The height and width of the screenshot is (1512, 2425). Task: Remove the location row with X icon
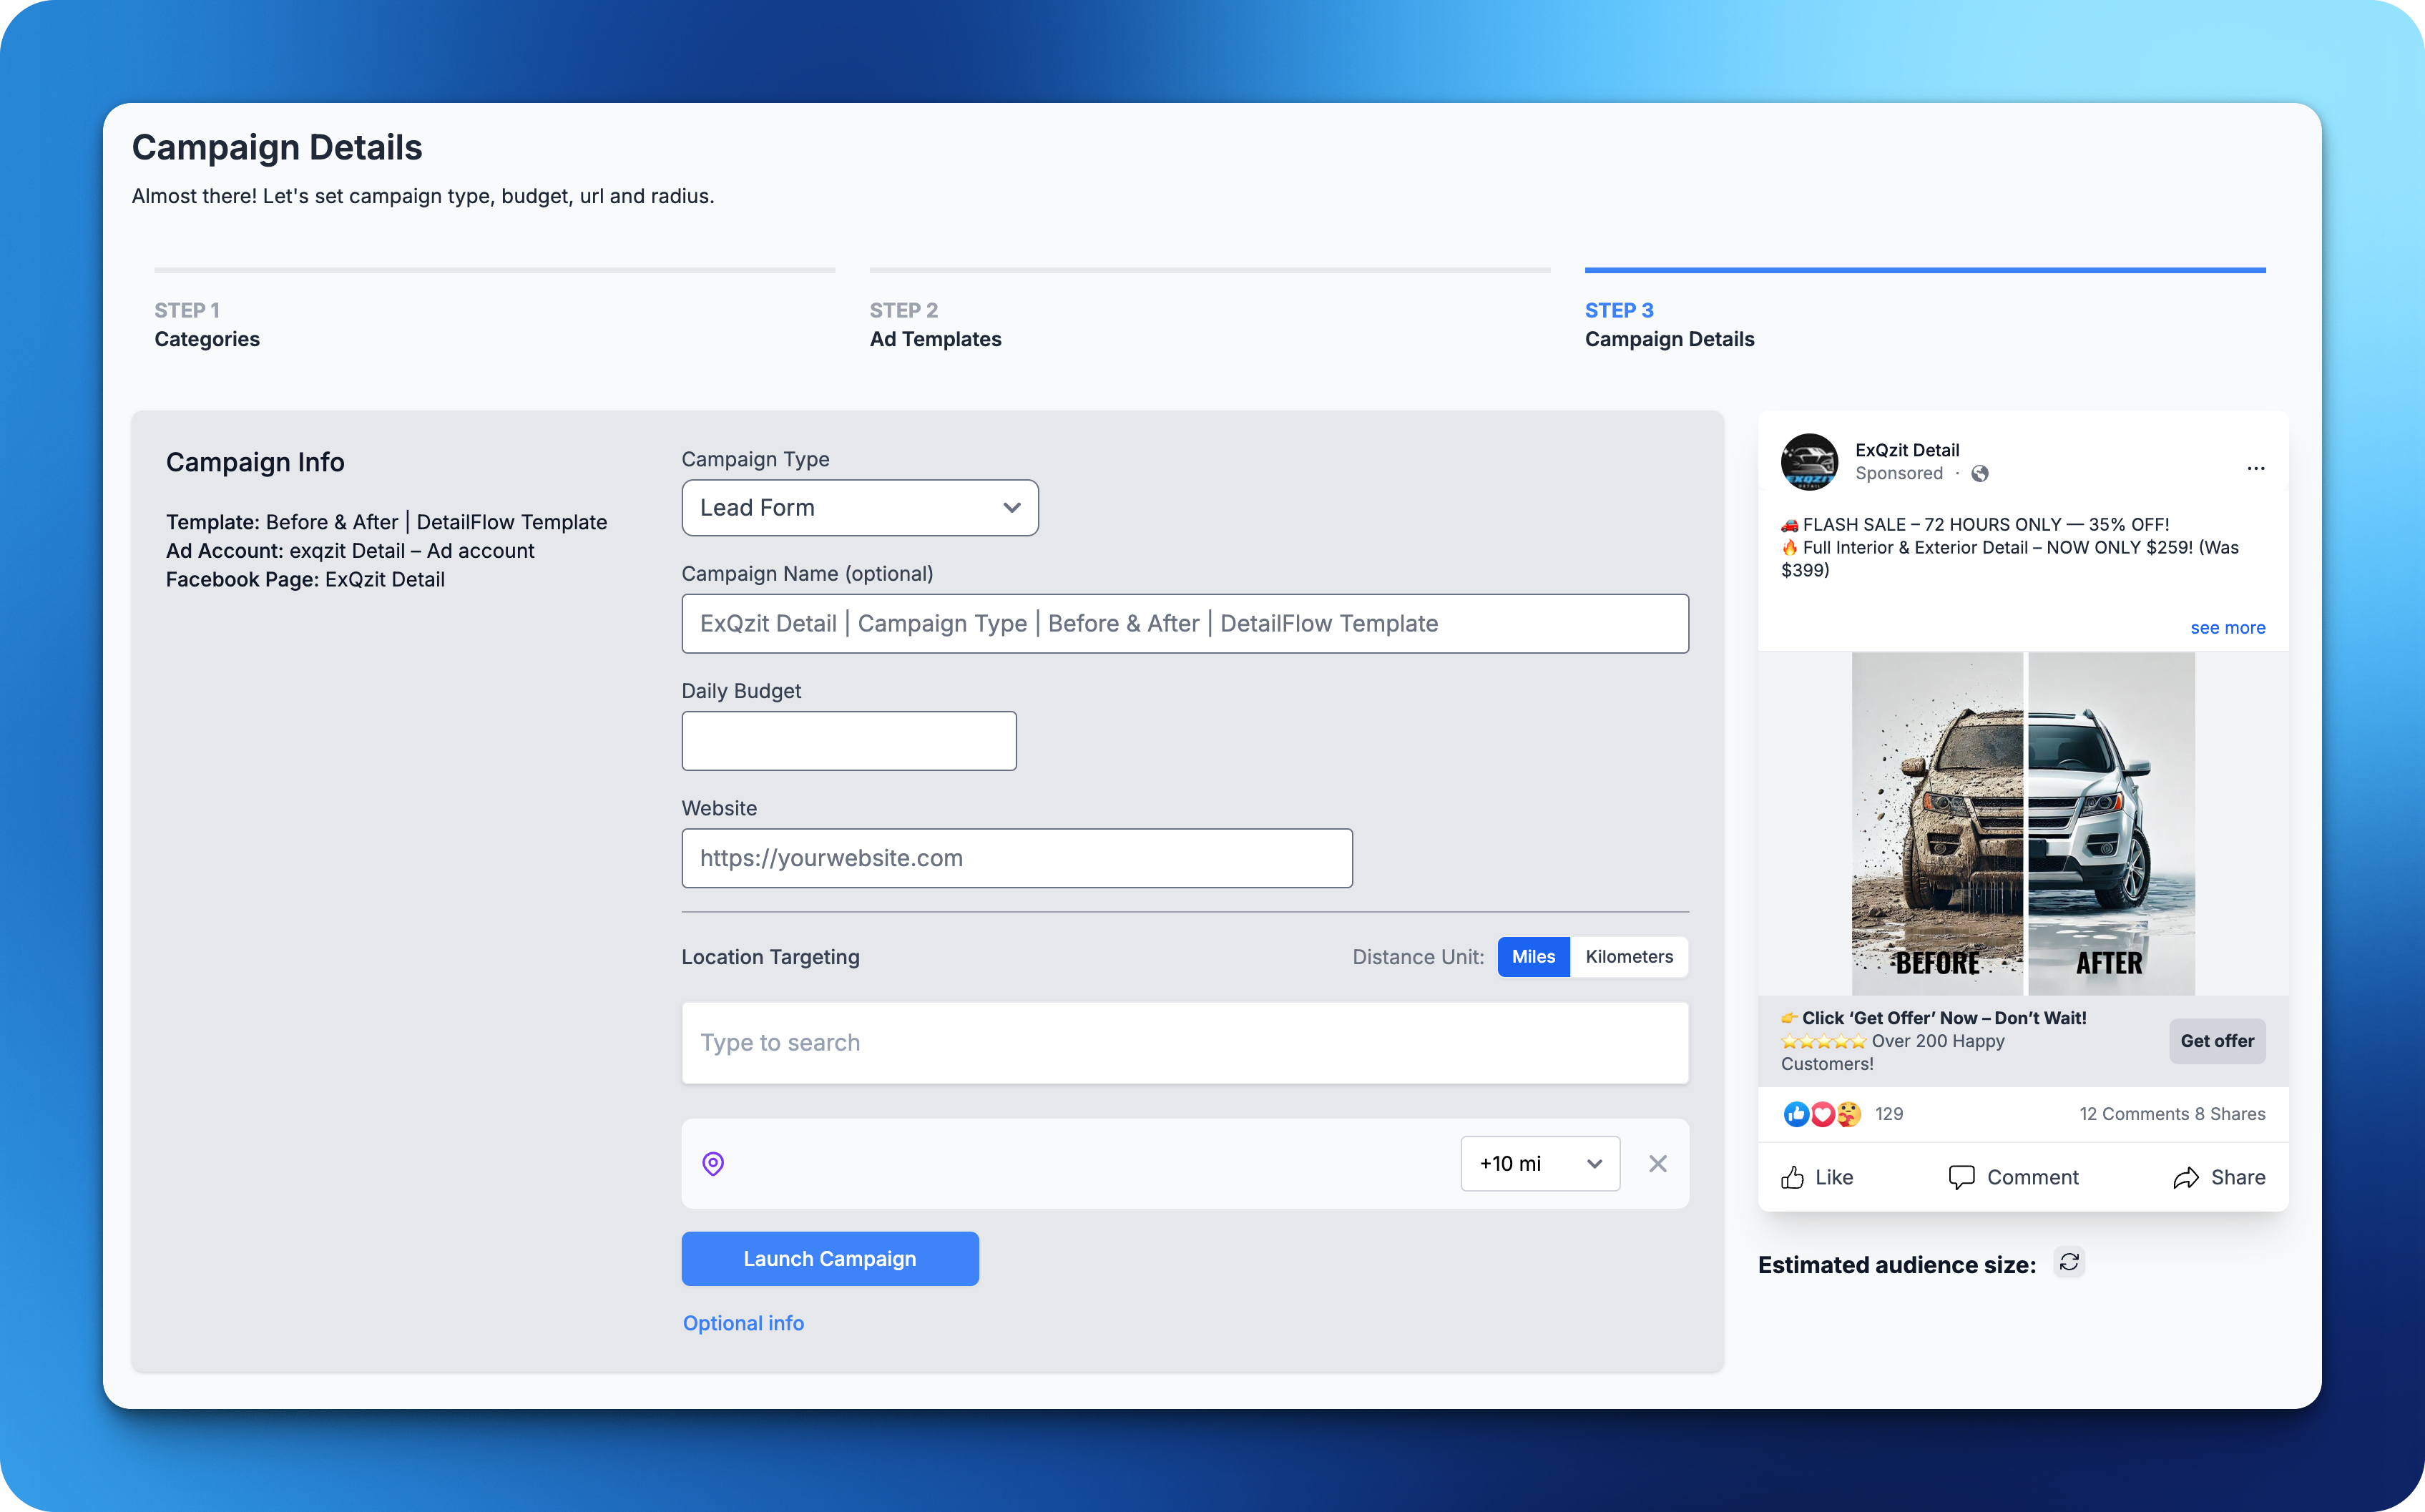pyautogui.click(x=1657, y=1163)
